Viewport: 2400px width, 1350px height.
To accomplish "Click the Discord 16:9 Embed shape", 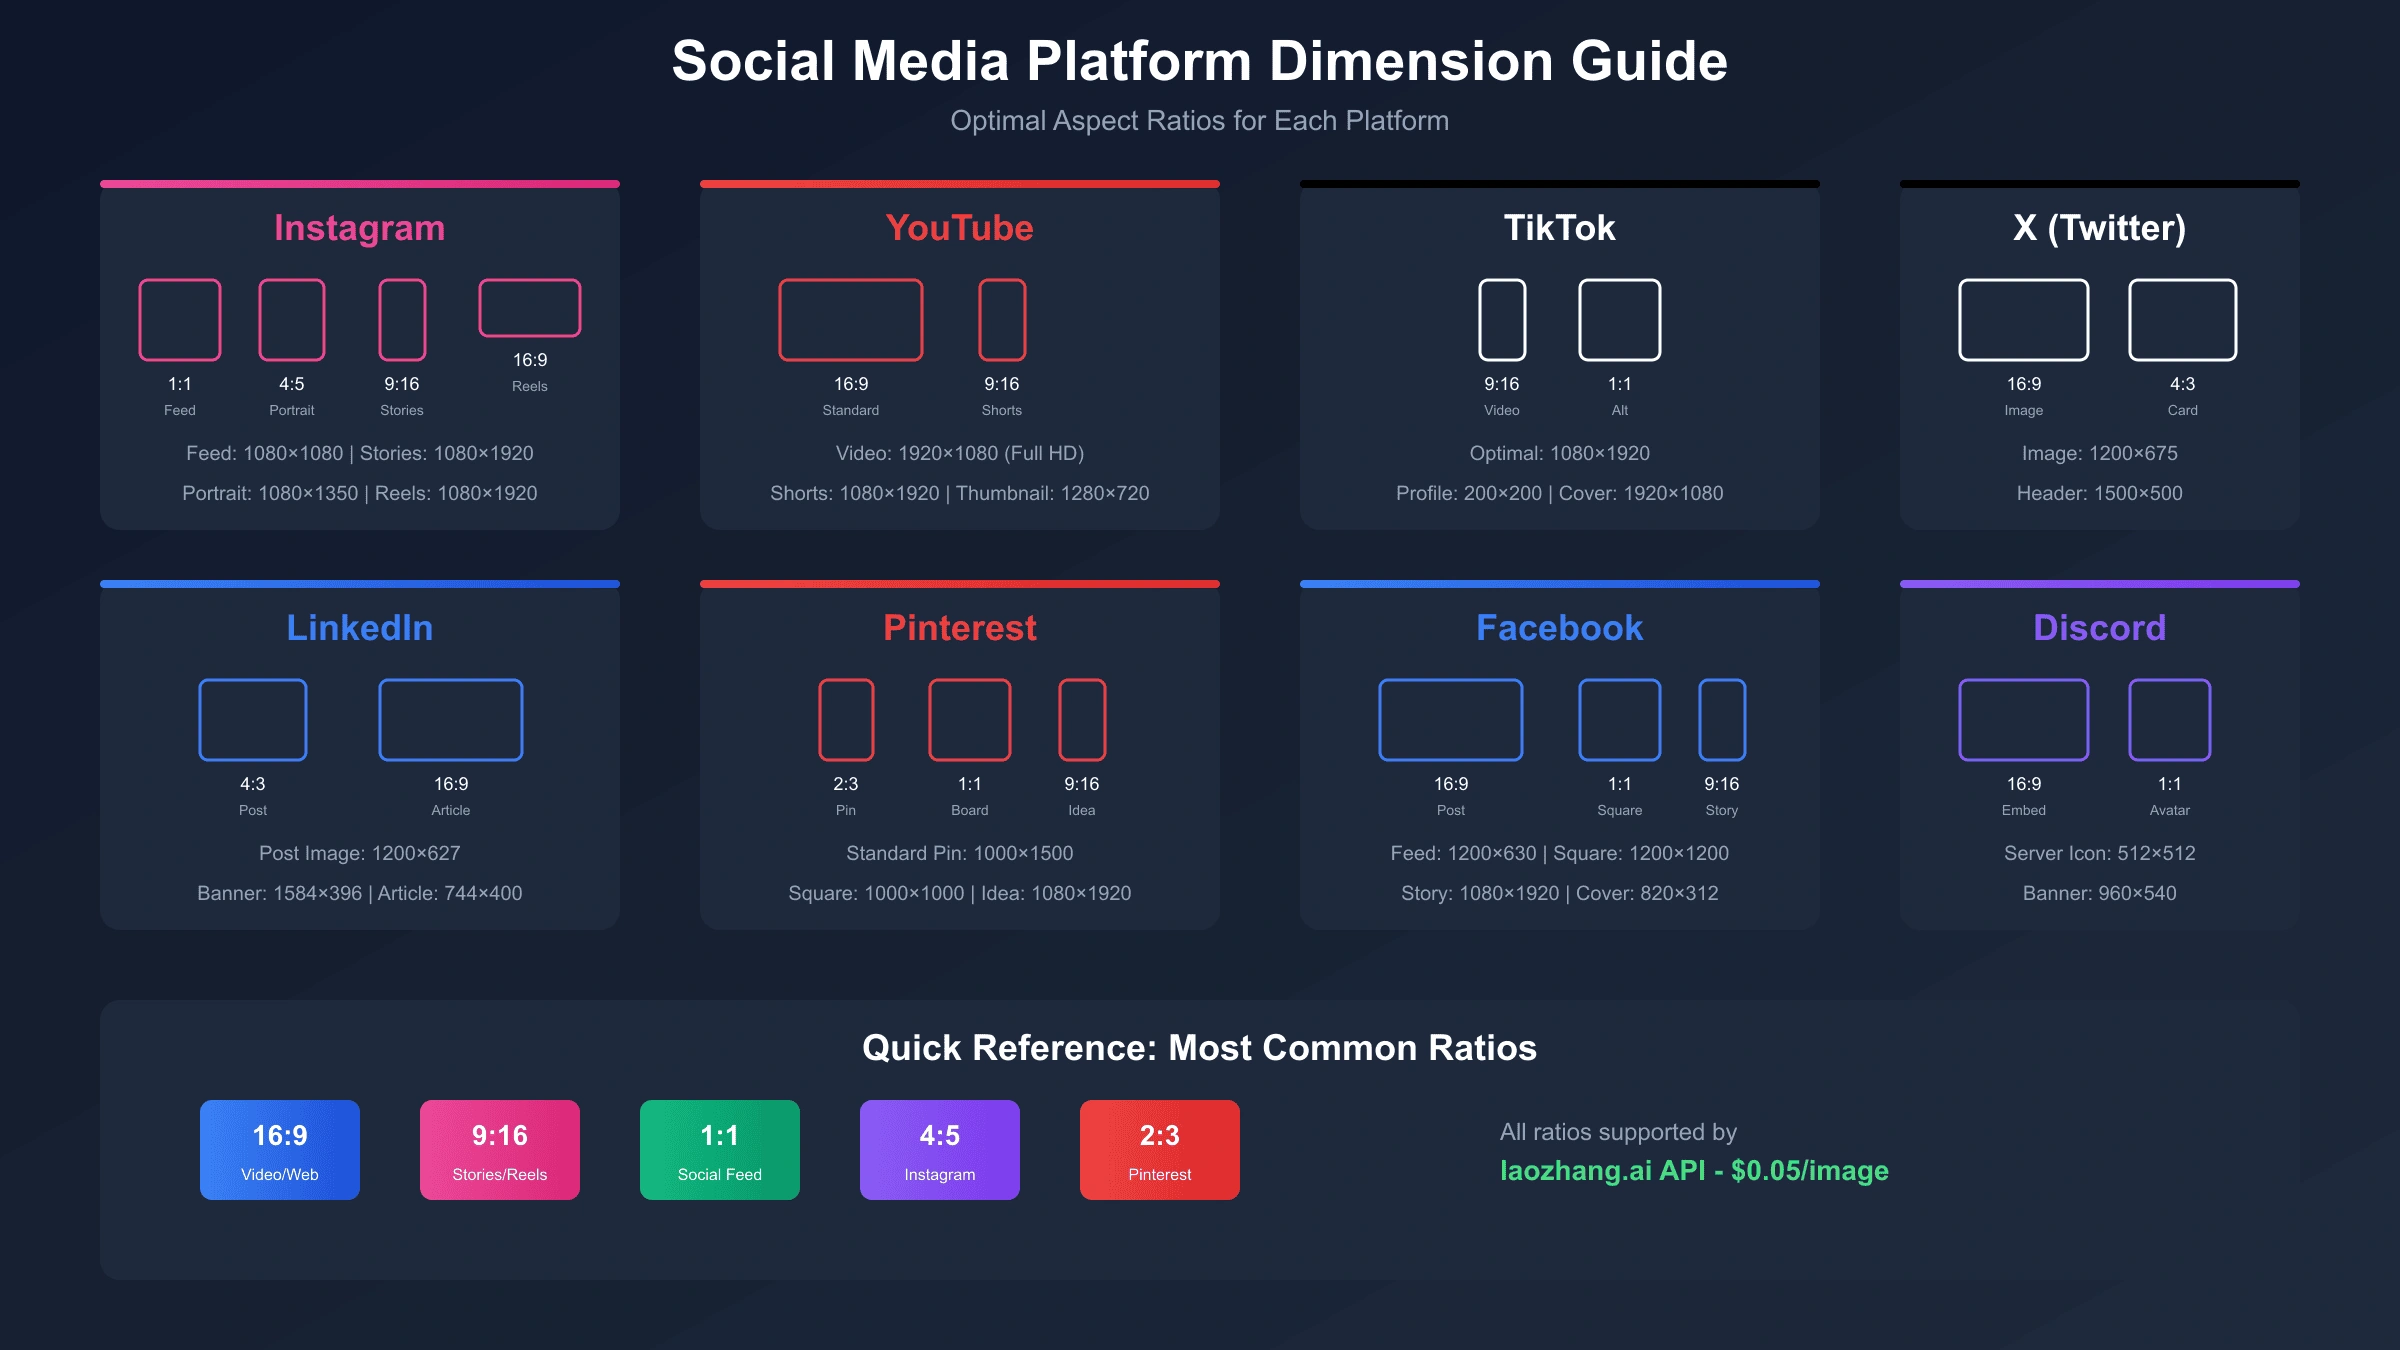I will 2024,720.
